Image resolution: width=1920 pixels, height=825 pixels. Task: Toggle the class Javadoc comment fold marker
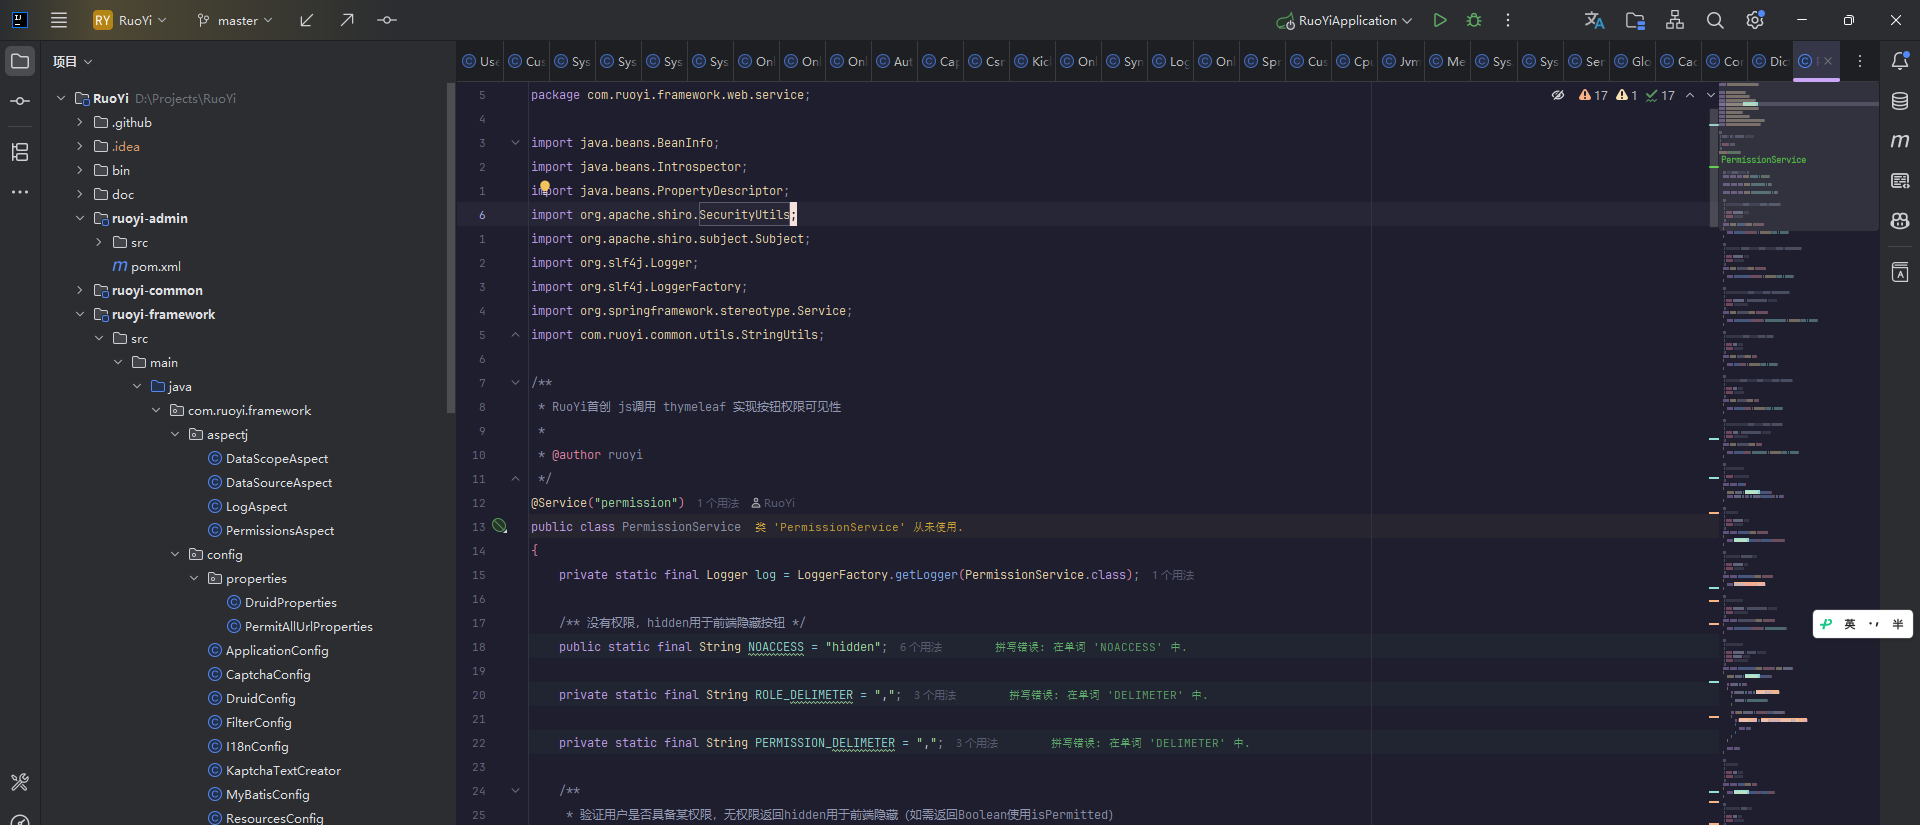point(515,383)
